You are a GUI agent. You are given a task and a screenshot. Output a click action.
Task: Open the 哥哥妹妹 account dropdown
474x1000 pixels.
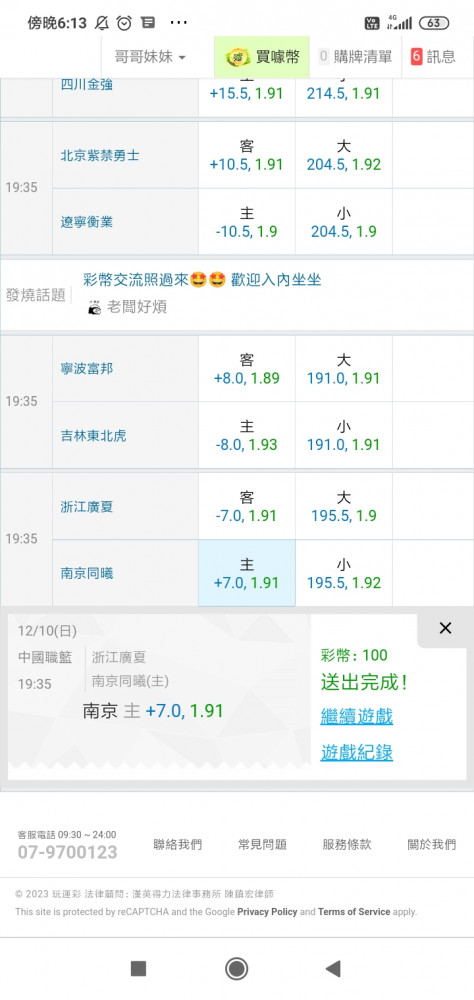(x=151, y=57)
